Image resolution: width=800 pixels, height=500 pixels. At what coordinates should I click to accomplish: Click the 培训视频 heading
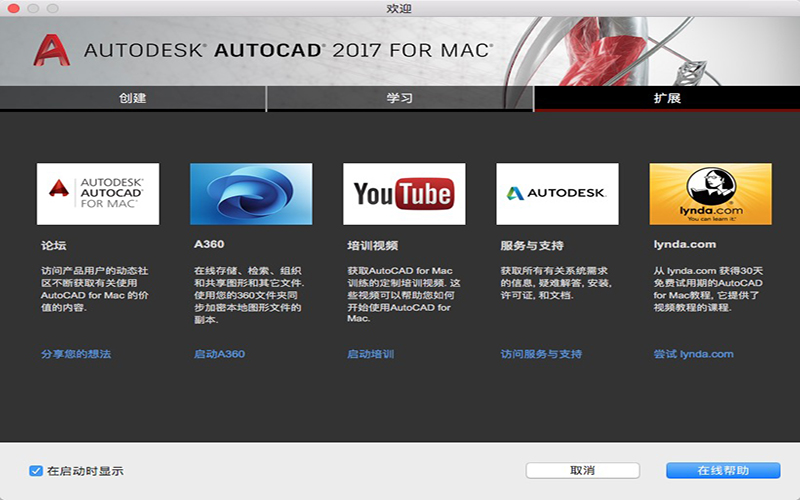[372, 245]
